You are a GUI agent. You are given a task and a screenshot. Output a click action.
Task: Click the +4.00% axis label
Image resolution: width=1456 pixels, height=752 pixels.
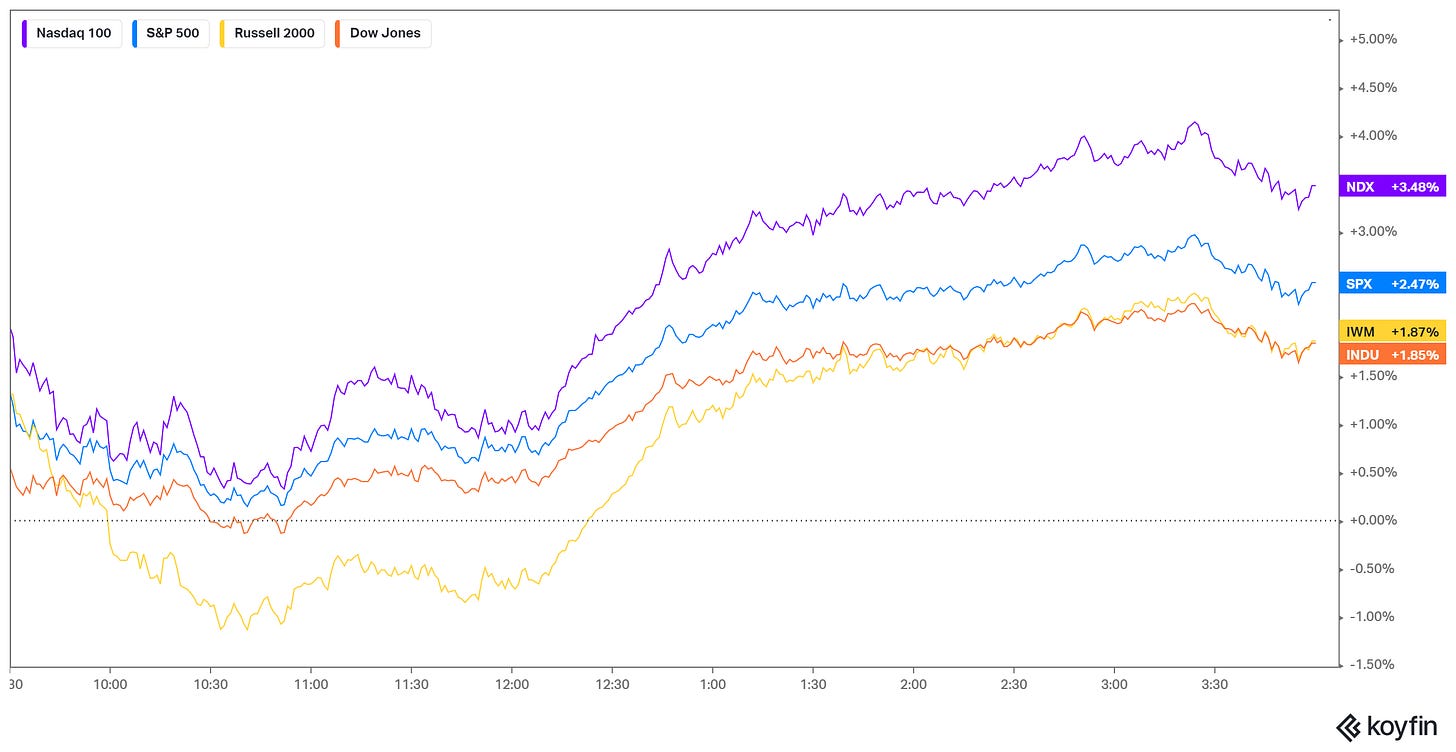tap(1372, 135)
